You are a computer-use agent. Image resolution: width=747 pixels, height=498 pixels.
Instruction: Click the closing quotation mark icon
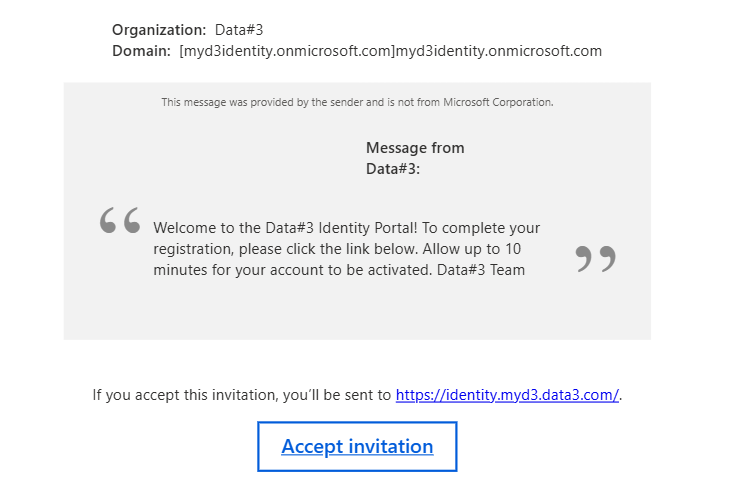pyautogui.click(x=595, y=259)
